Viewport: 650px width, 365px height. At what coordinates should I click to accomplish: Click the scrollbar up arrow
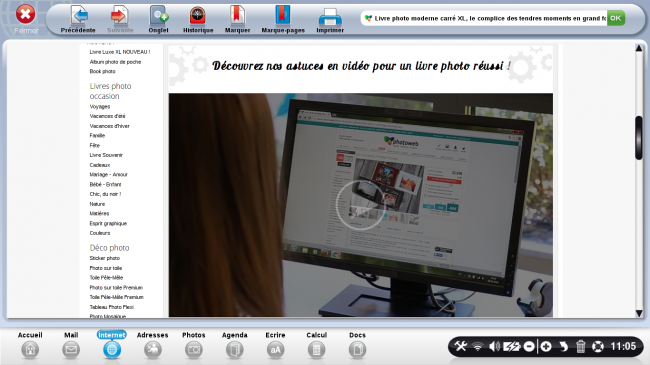pyautogui.click(x=639, y=49)
